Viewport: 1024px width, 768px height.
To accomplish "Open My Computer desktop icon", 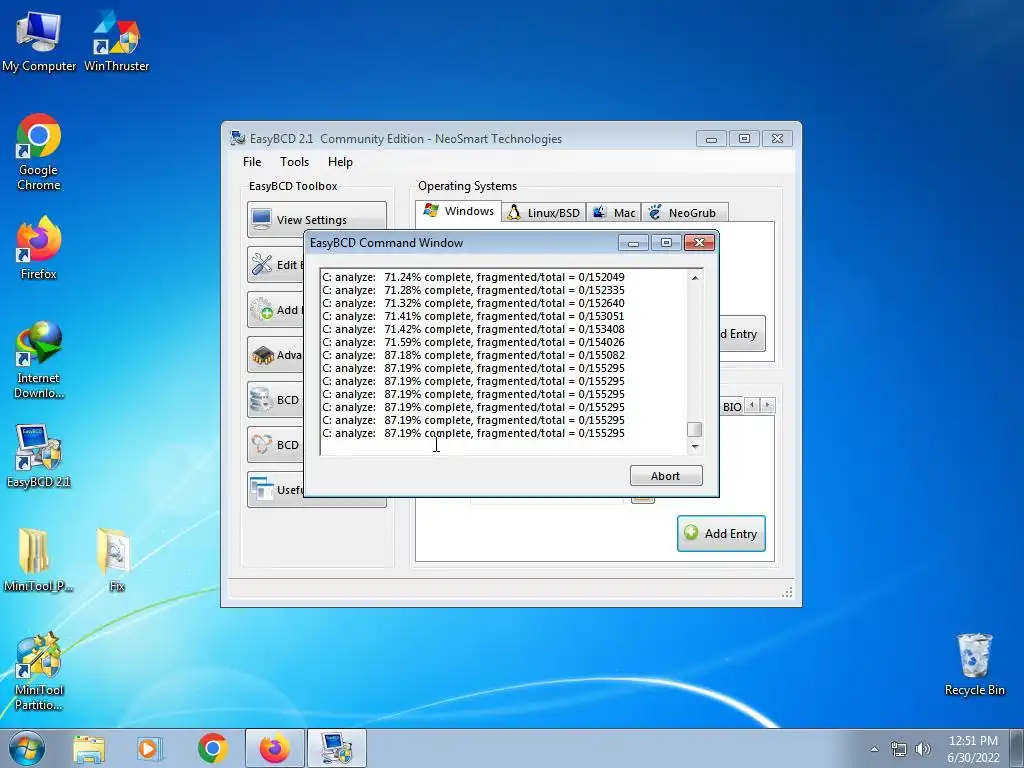I will [39, 40].
